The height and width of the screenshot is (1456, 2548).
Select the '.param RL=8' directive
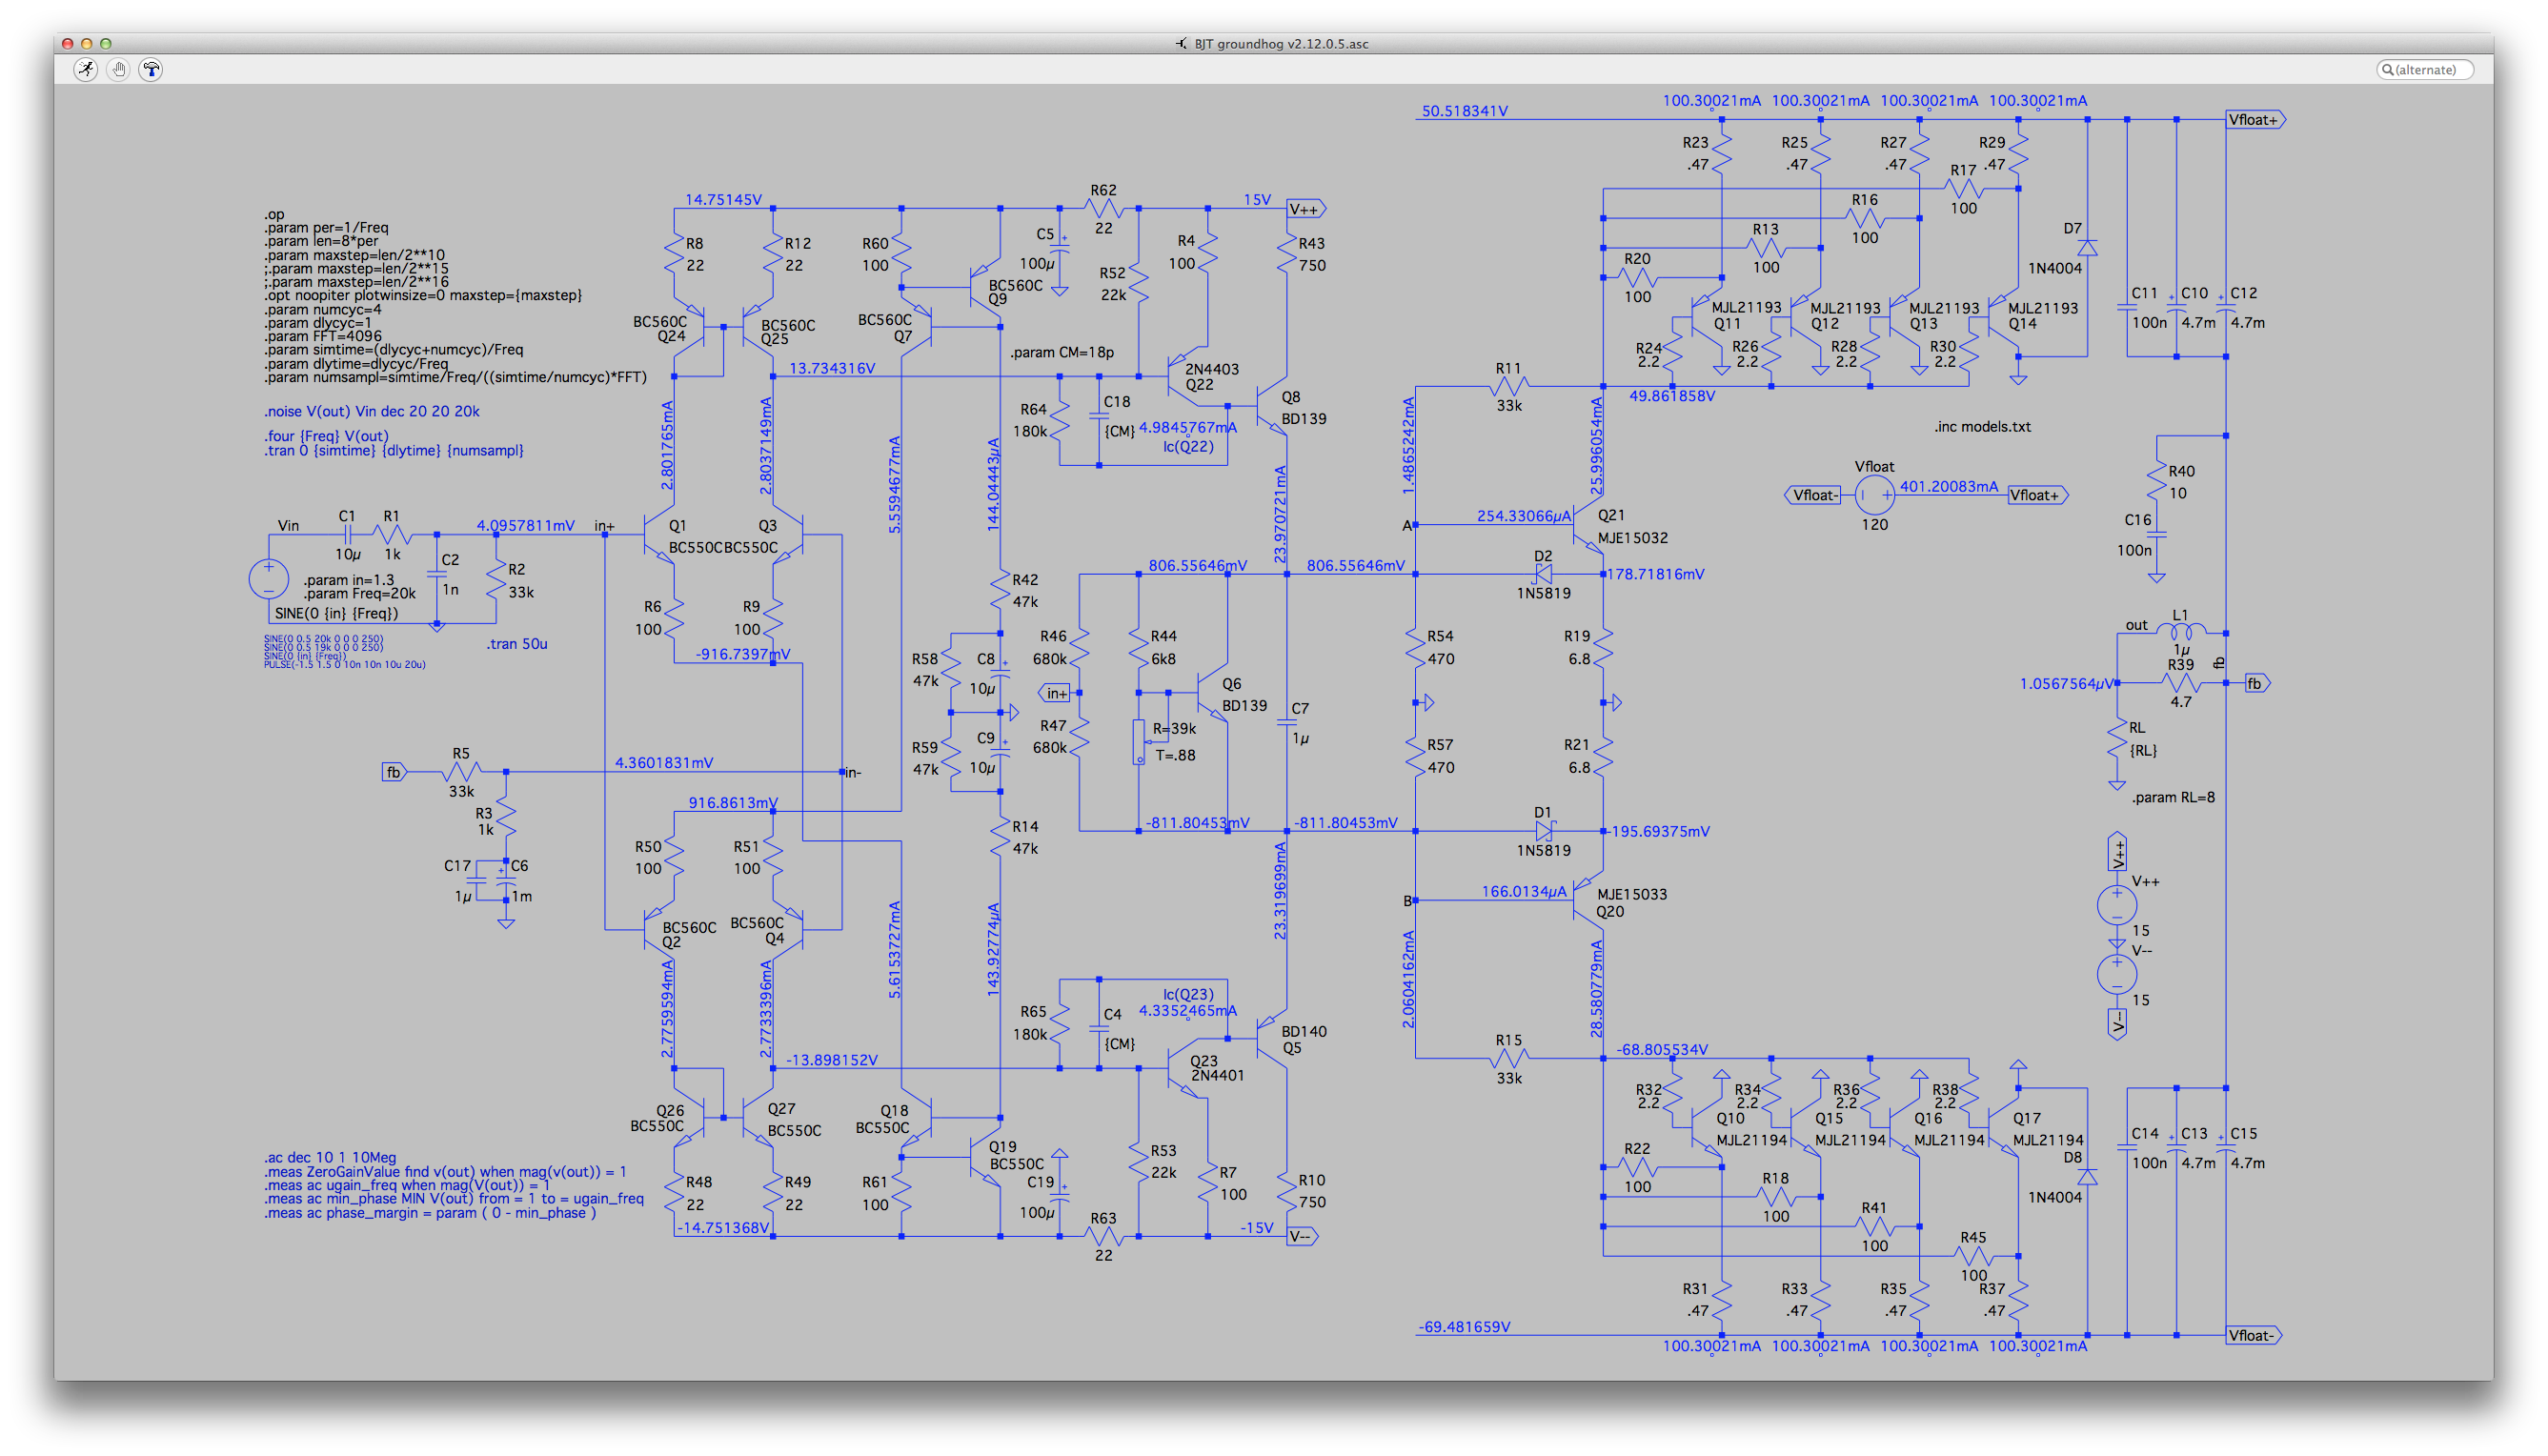(x=2173, y=798)
